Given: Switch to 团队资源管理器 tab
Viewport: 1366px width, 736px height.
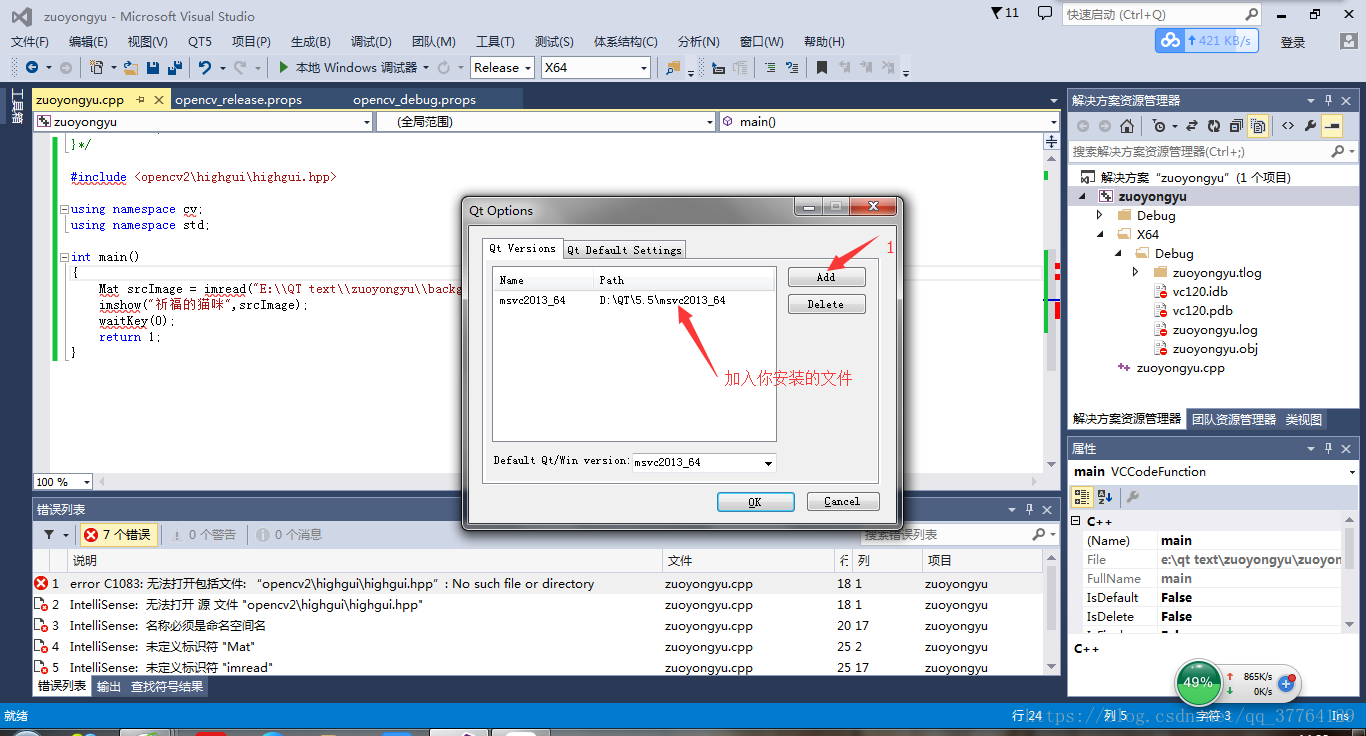Looking at the screenshot, I should (1234, 419).
